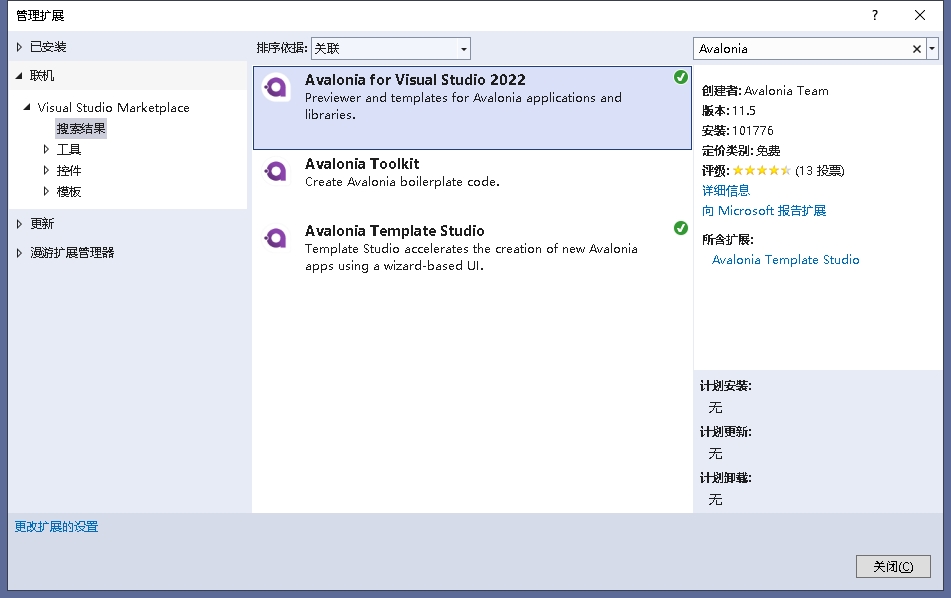Collapse the Visual Studio Marketplace node
The height and width of the screenshot is (598, 951).
(27, 107)
